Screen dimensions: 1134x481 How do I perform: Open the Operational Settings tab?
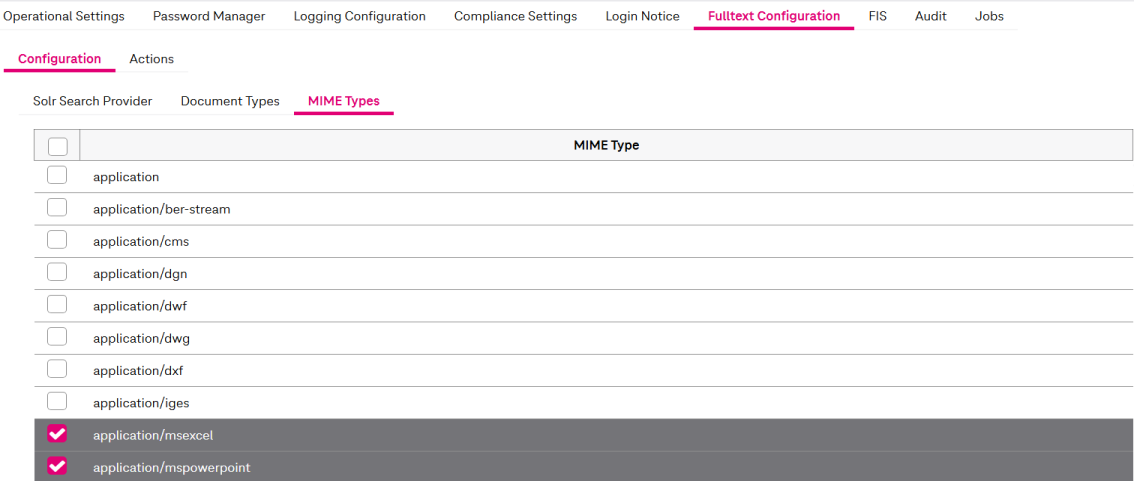(x=64, y=16)
